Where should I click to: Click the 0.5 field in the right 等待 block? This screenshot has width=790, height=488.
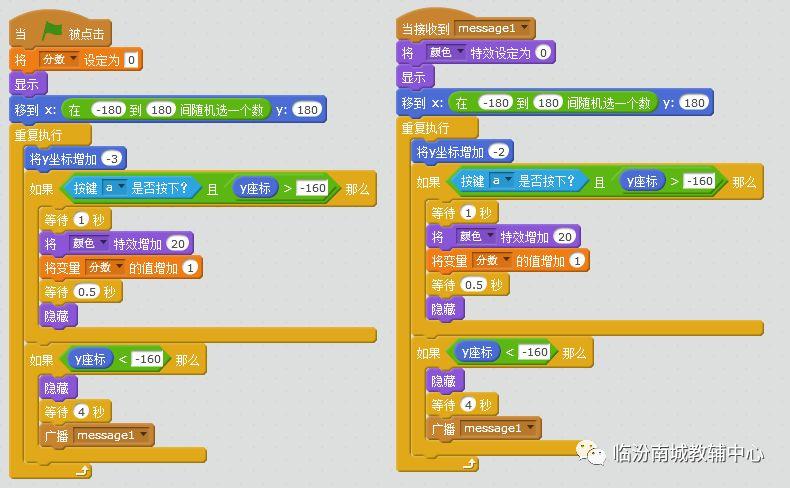coord(474,285)
